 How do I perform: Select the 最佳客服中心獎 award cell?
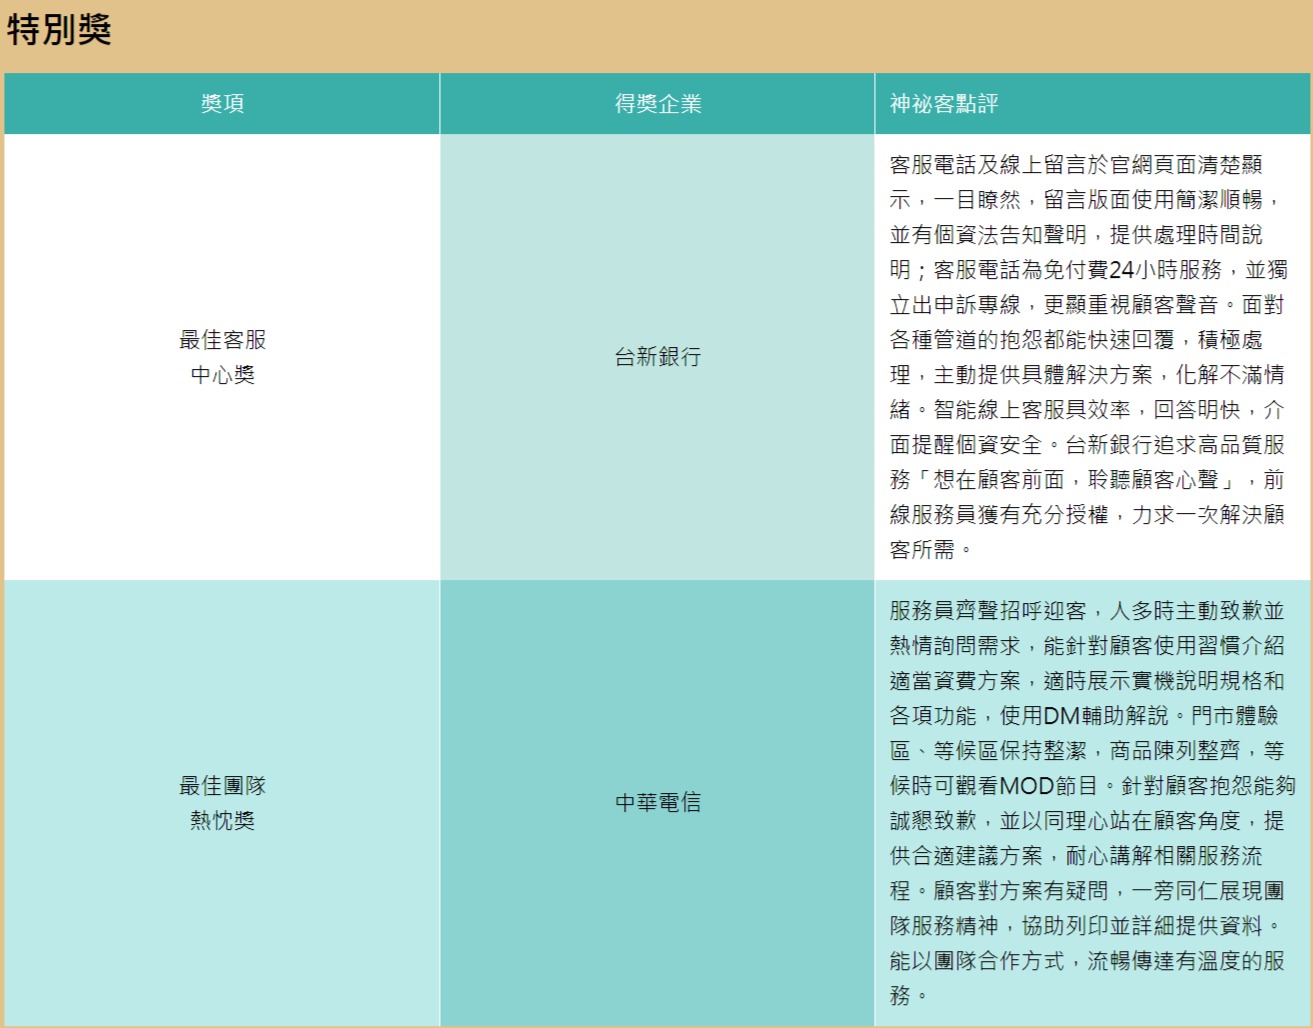click(x=222, y=357)
